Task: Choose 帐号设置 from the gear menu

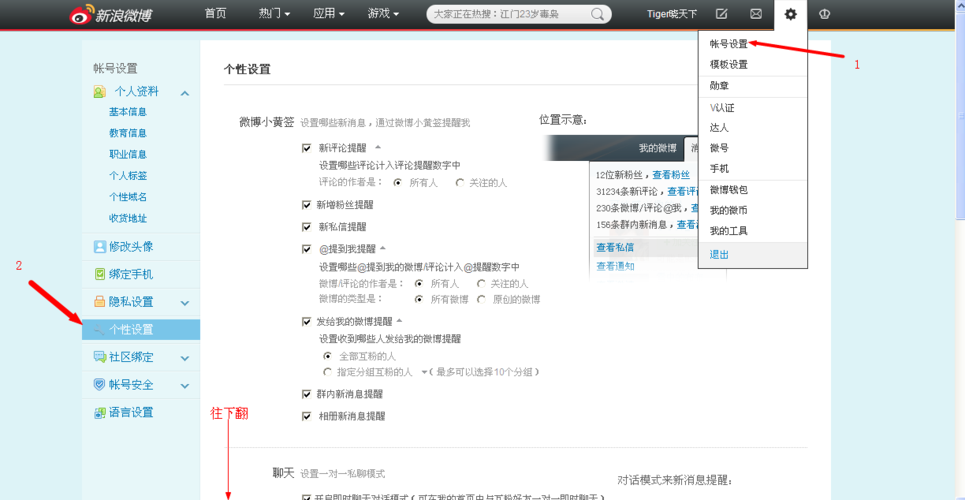Action: point(729,44)
